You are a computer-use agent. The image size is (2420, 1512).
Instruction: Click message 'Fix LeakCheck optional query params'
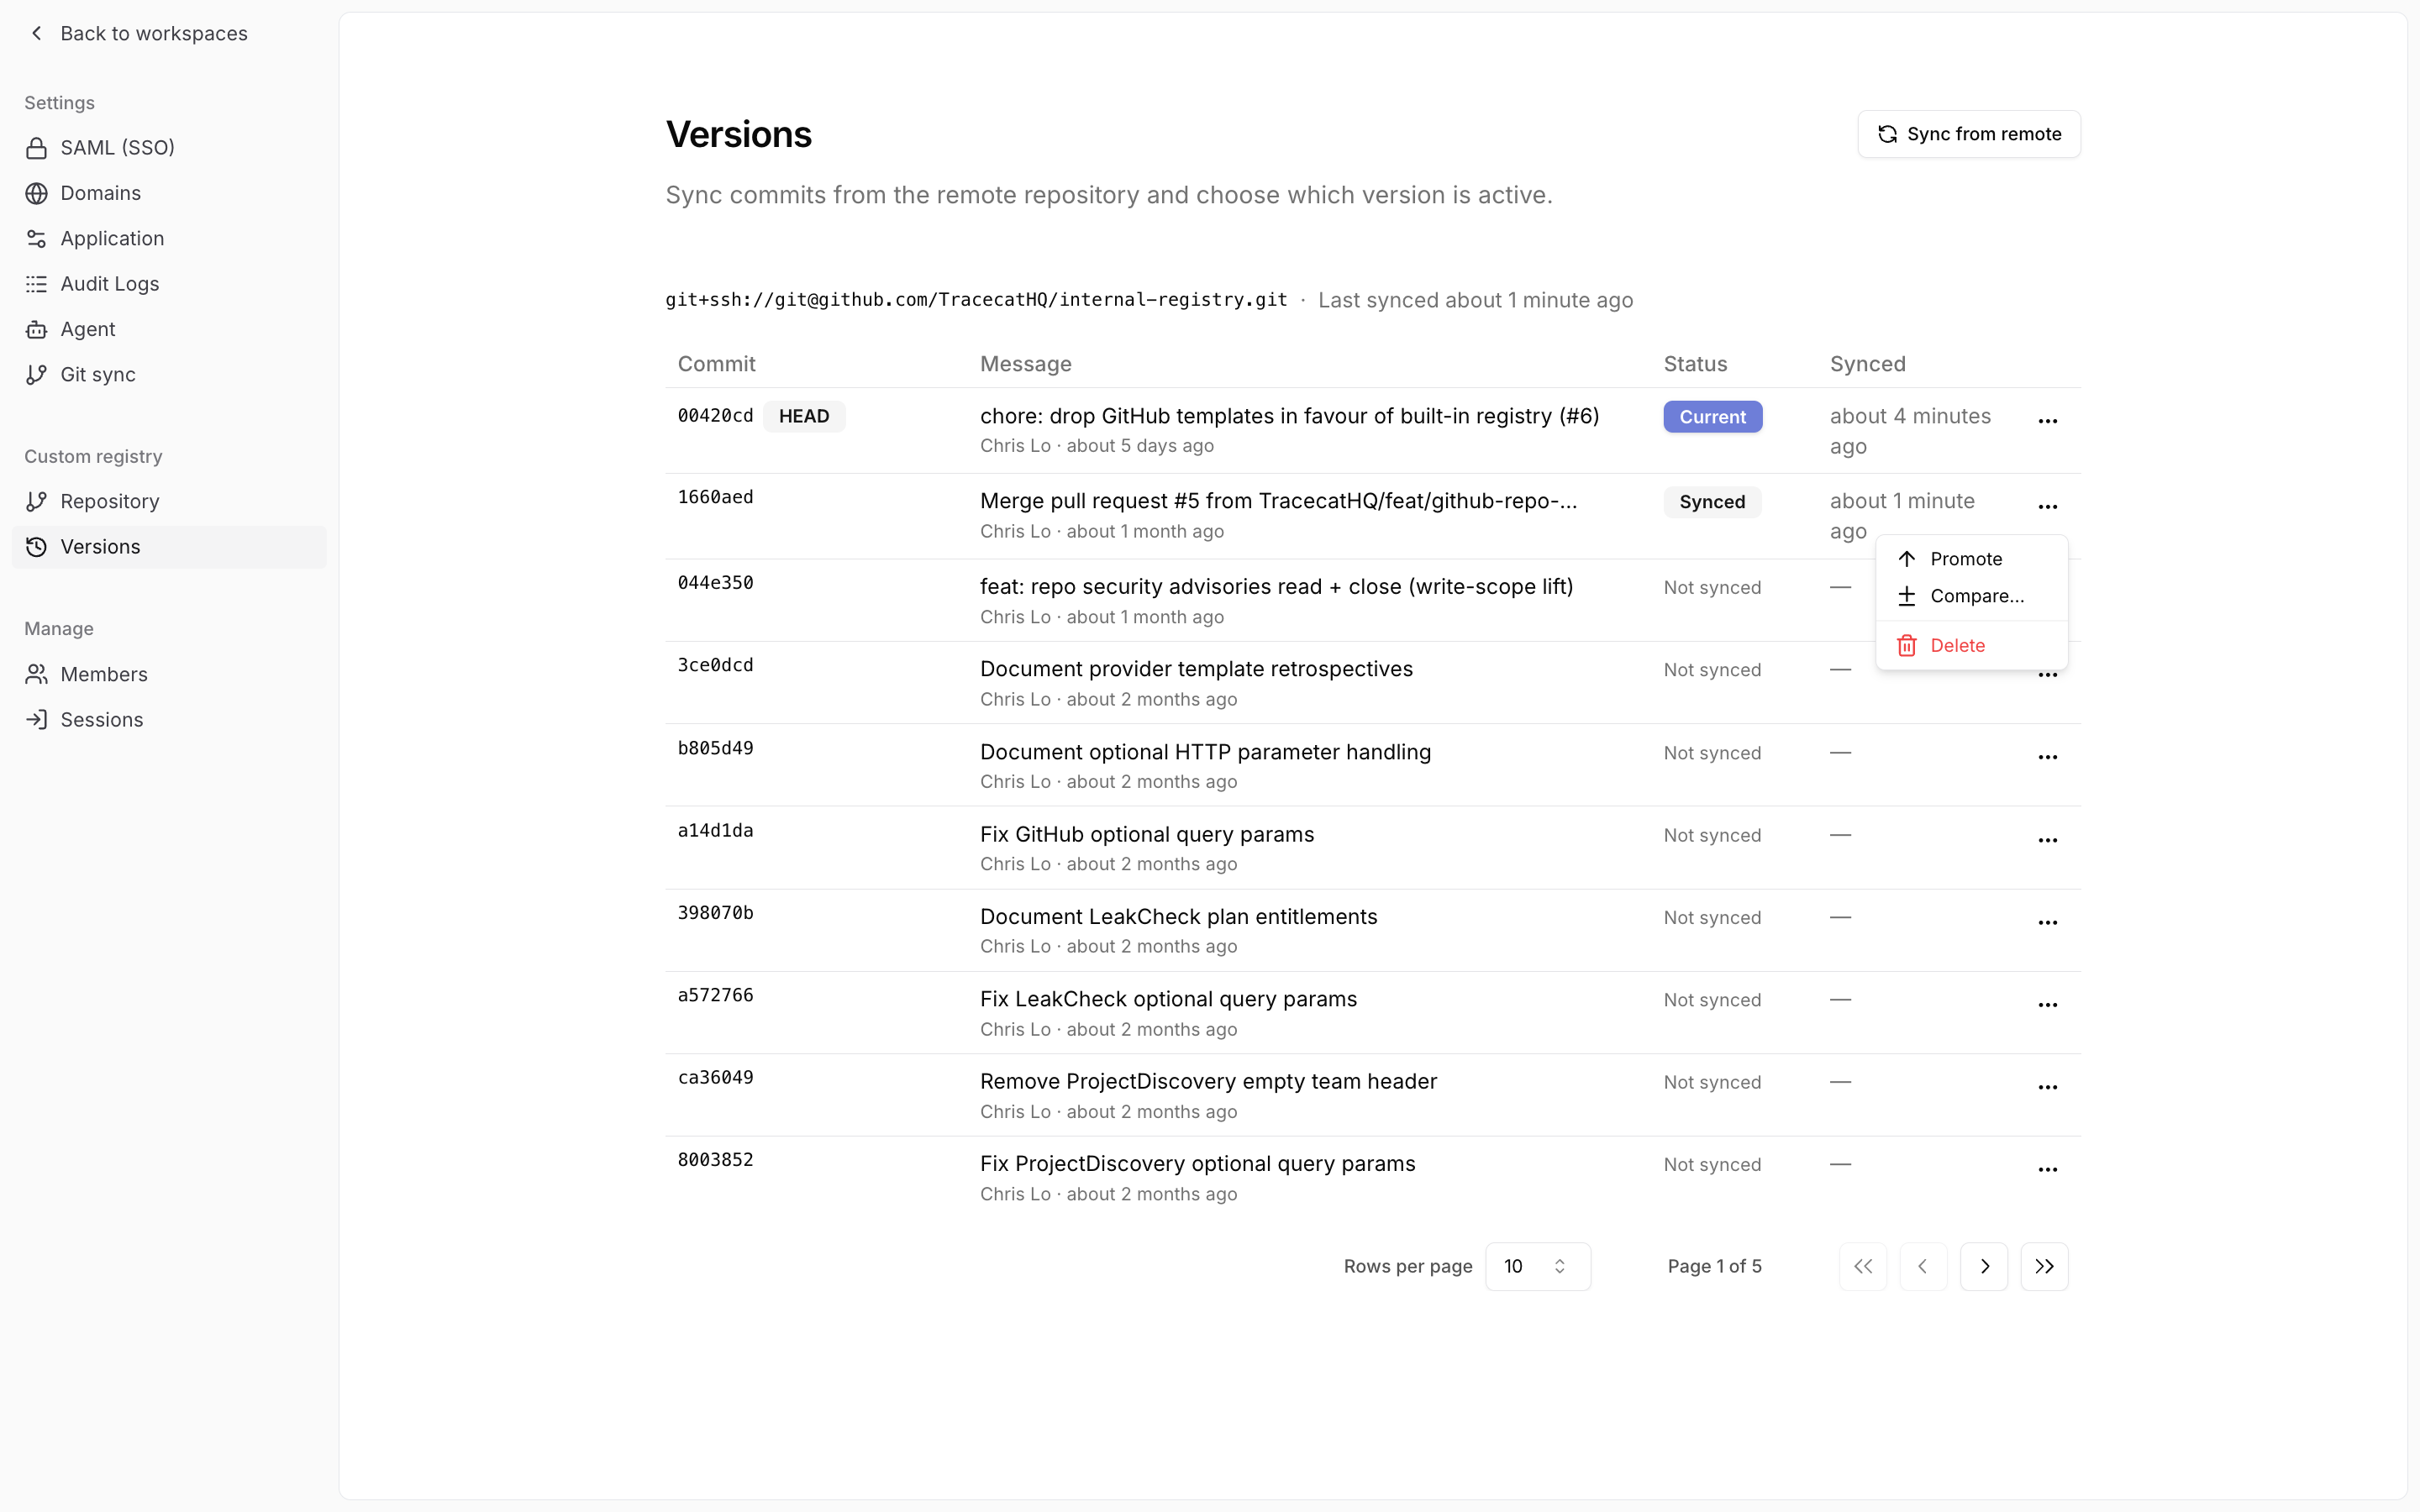(1168, 999)
